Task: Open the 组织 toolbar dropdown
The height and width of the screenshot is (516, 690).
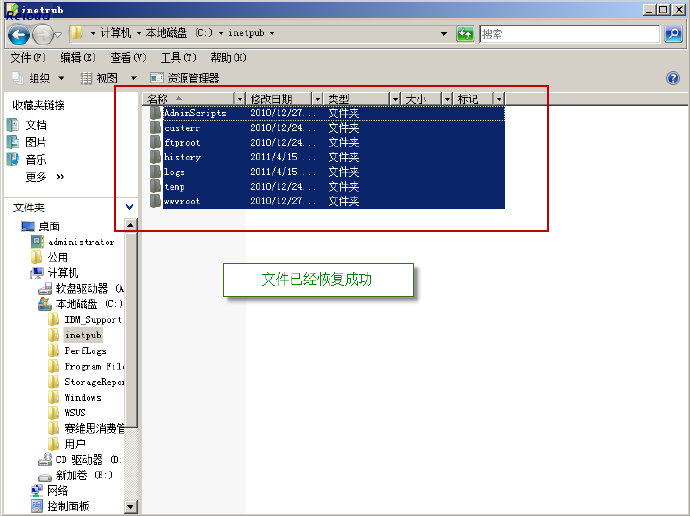Action: [x=38, y=78]
